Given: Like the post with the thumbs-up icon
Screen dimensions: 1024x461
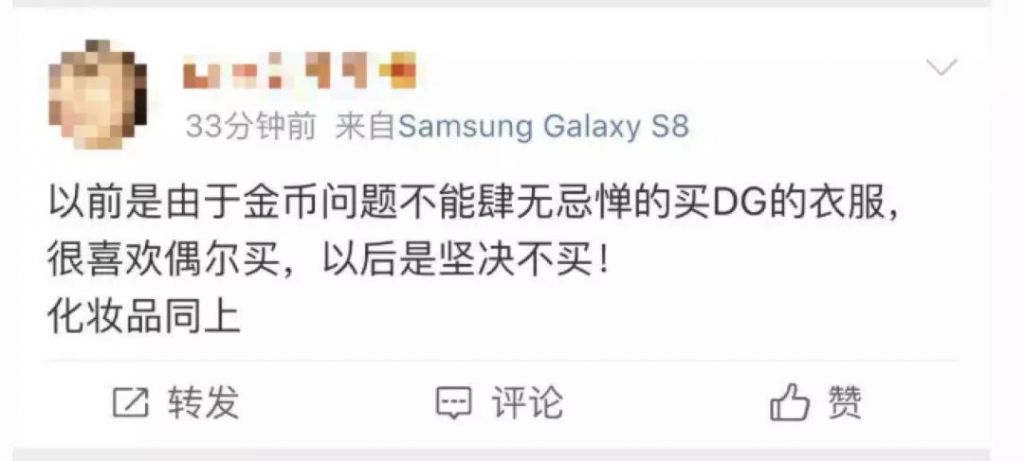Looking at the screenshot, I should pos(790,402).
